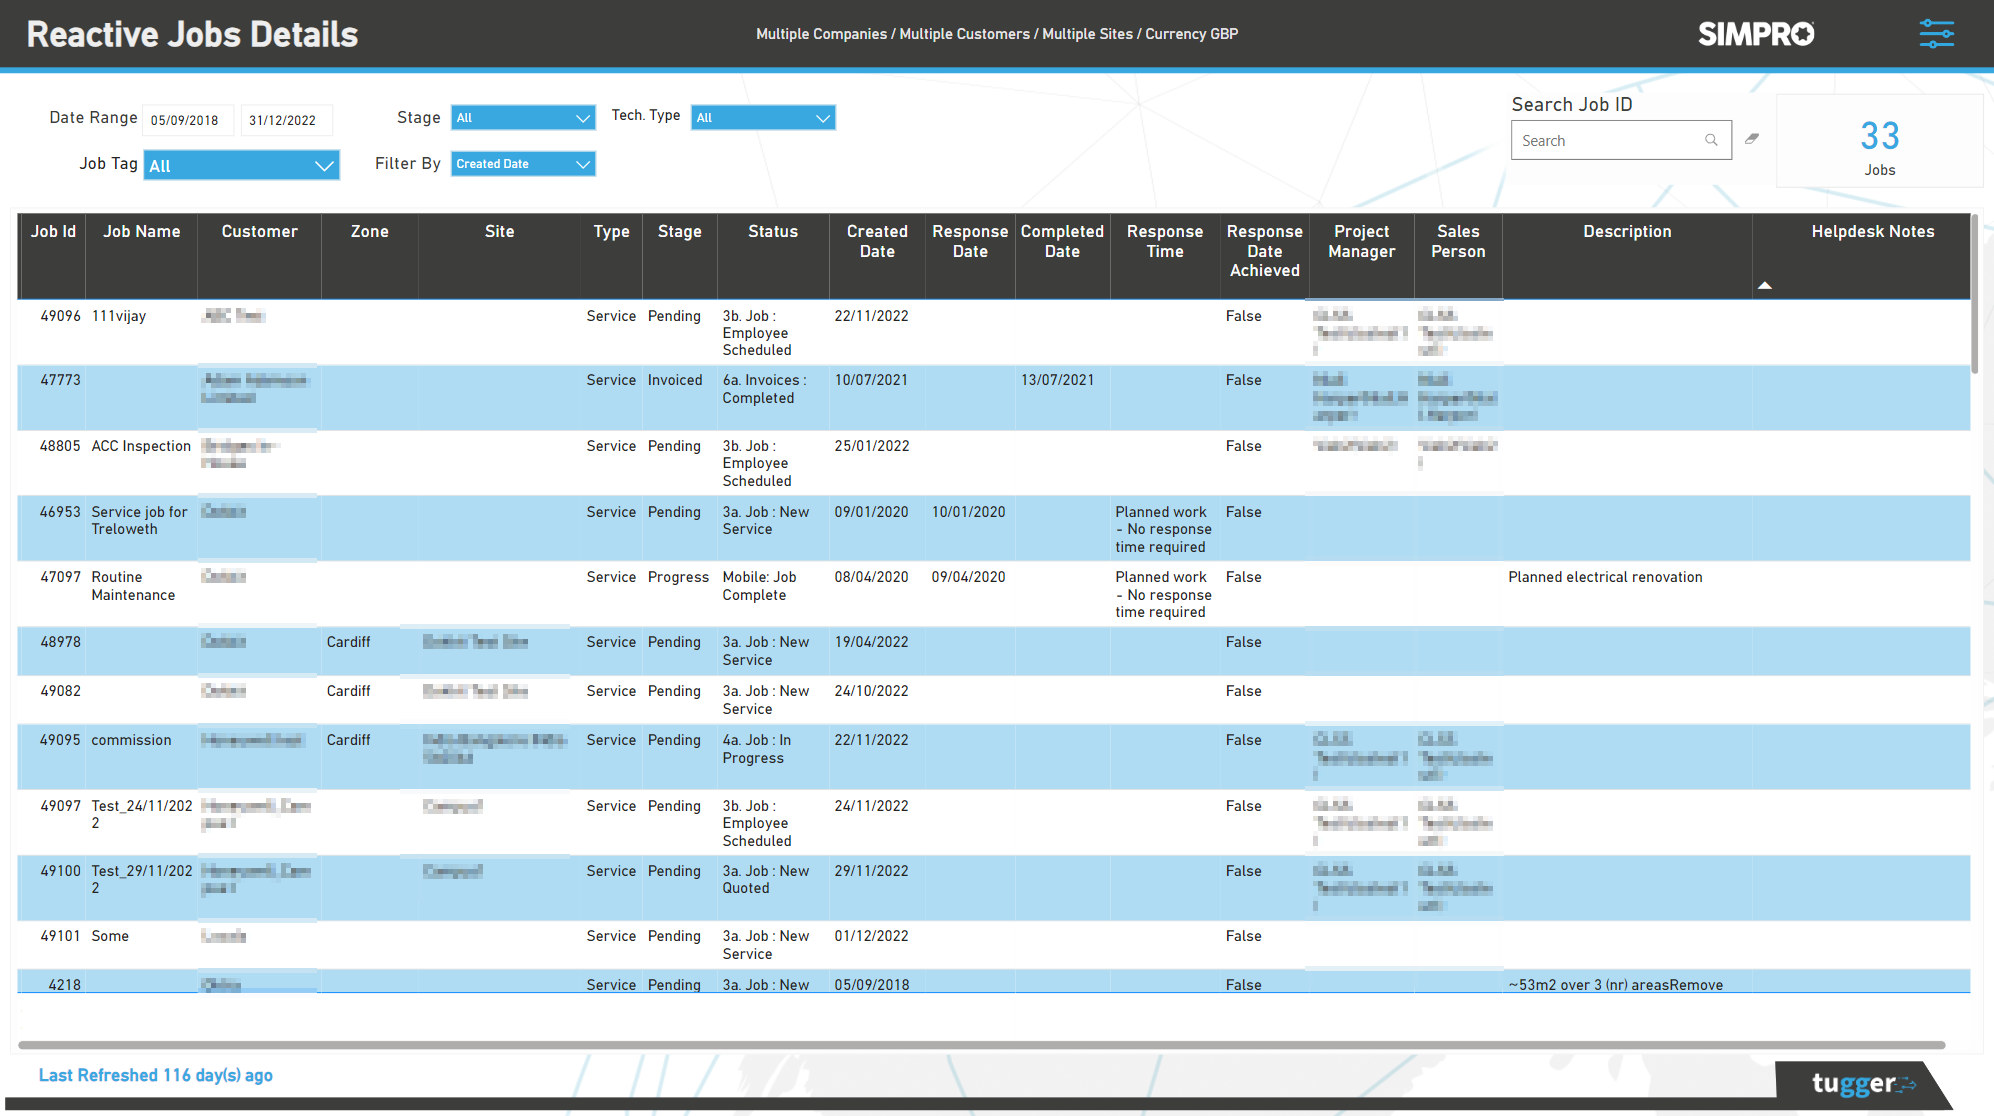This screenshot has width=1994, height=1116.
Task: Click the 'Some' job name cell
Action: (x=110, y=936)
